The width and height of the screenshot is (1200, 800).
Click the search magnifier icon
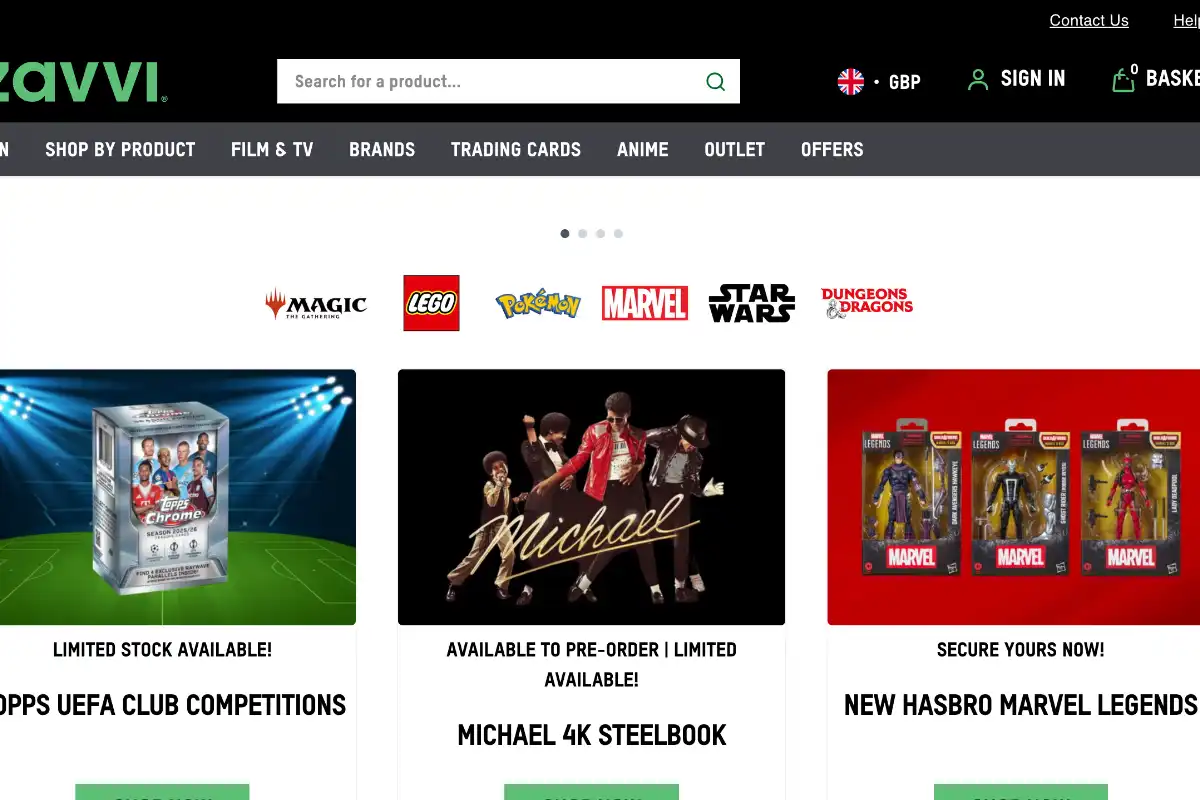pyautogui.click(x=715, y=82)
